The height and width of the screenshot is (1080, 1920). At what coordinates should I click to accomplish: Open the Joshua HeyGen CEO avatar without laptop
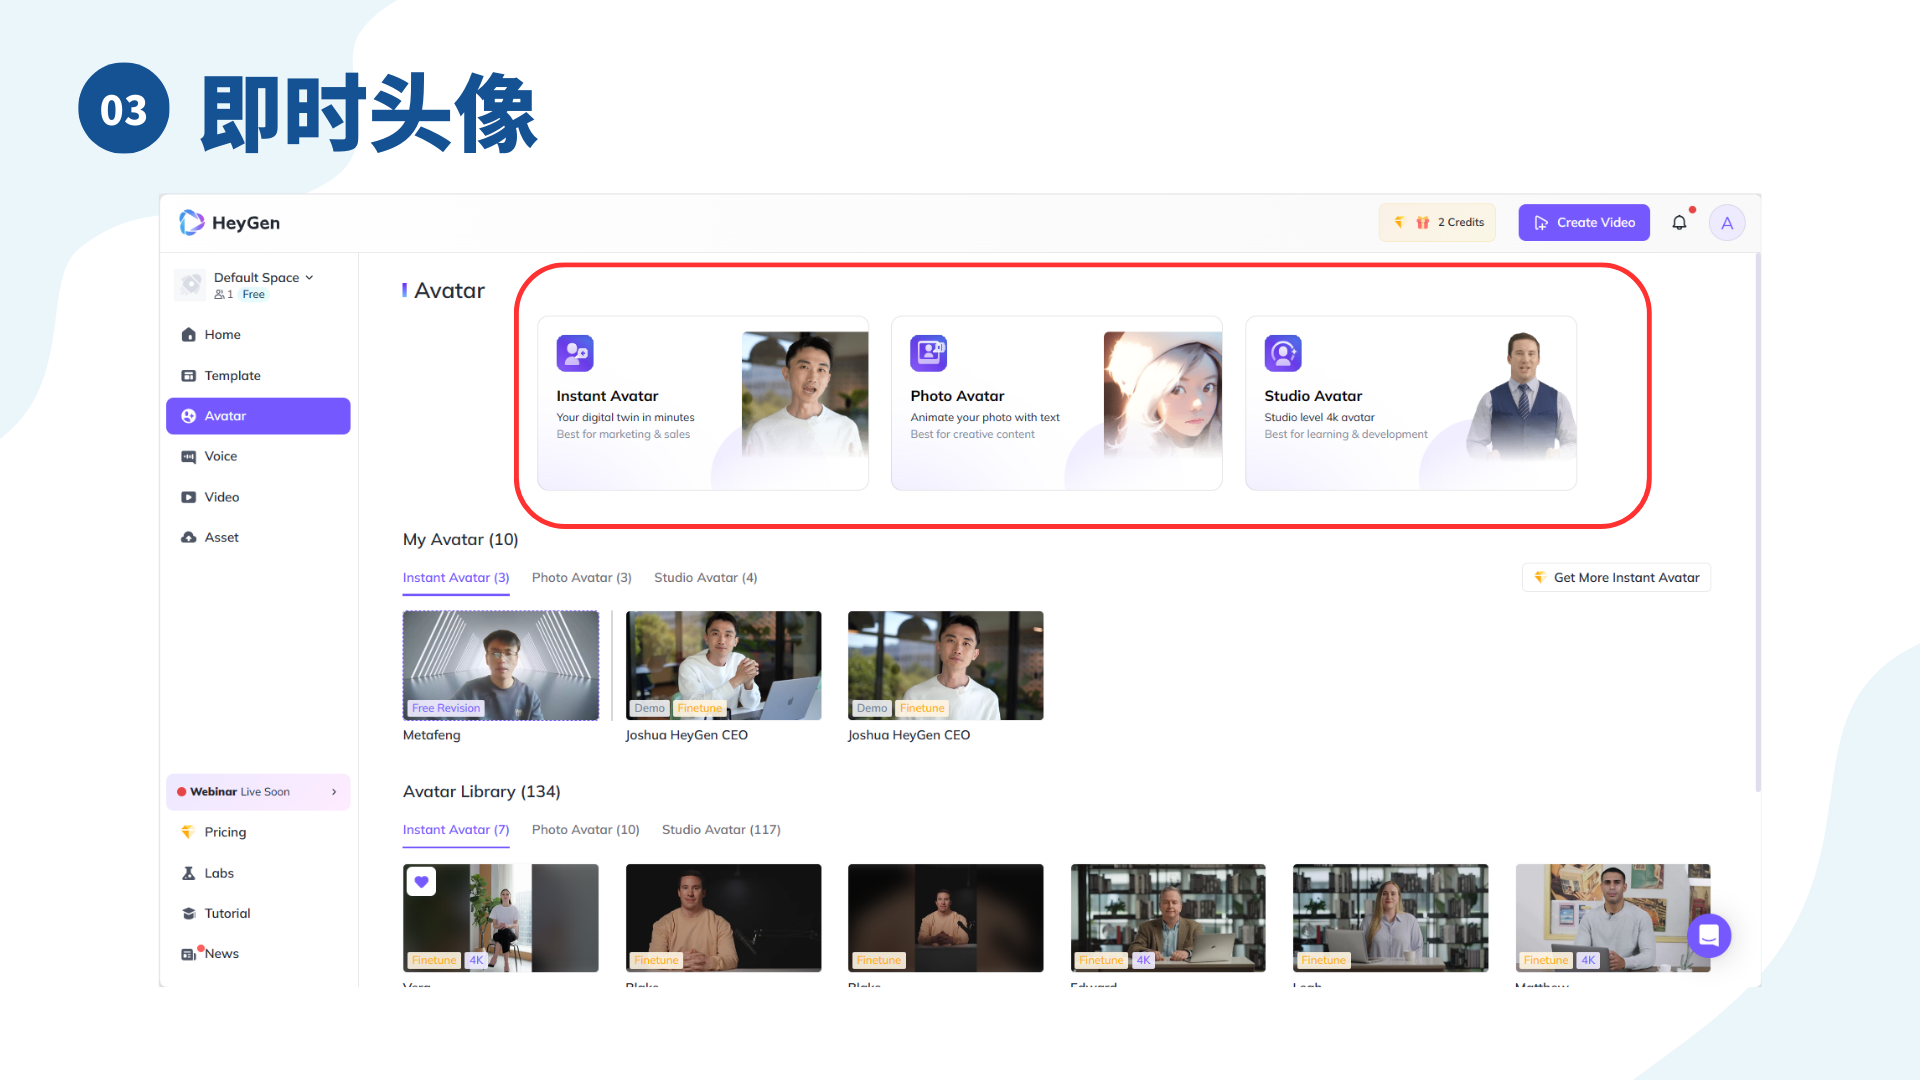(x=946, y=666)
